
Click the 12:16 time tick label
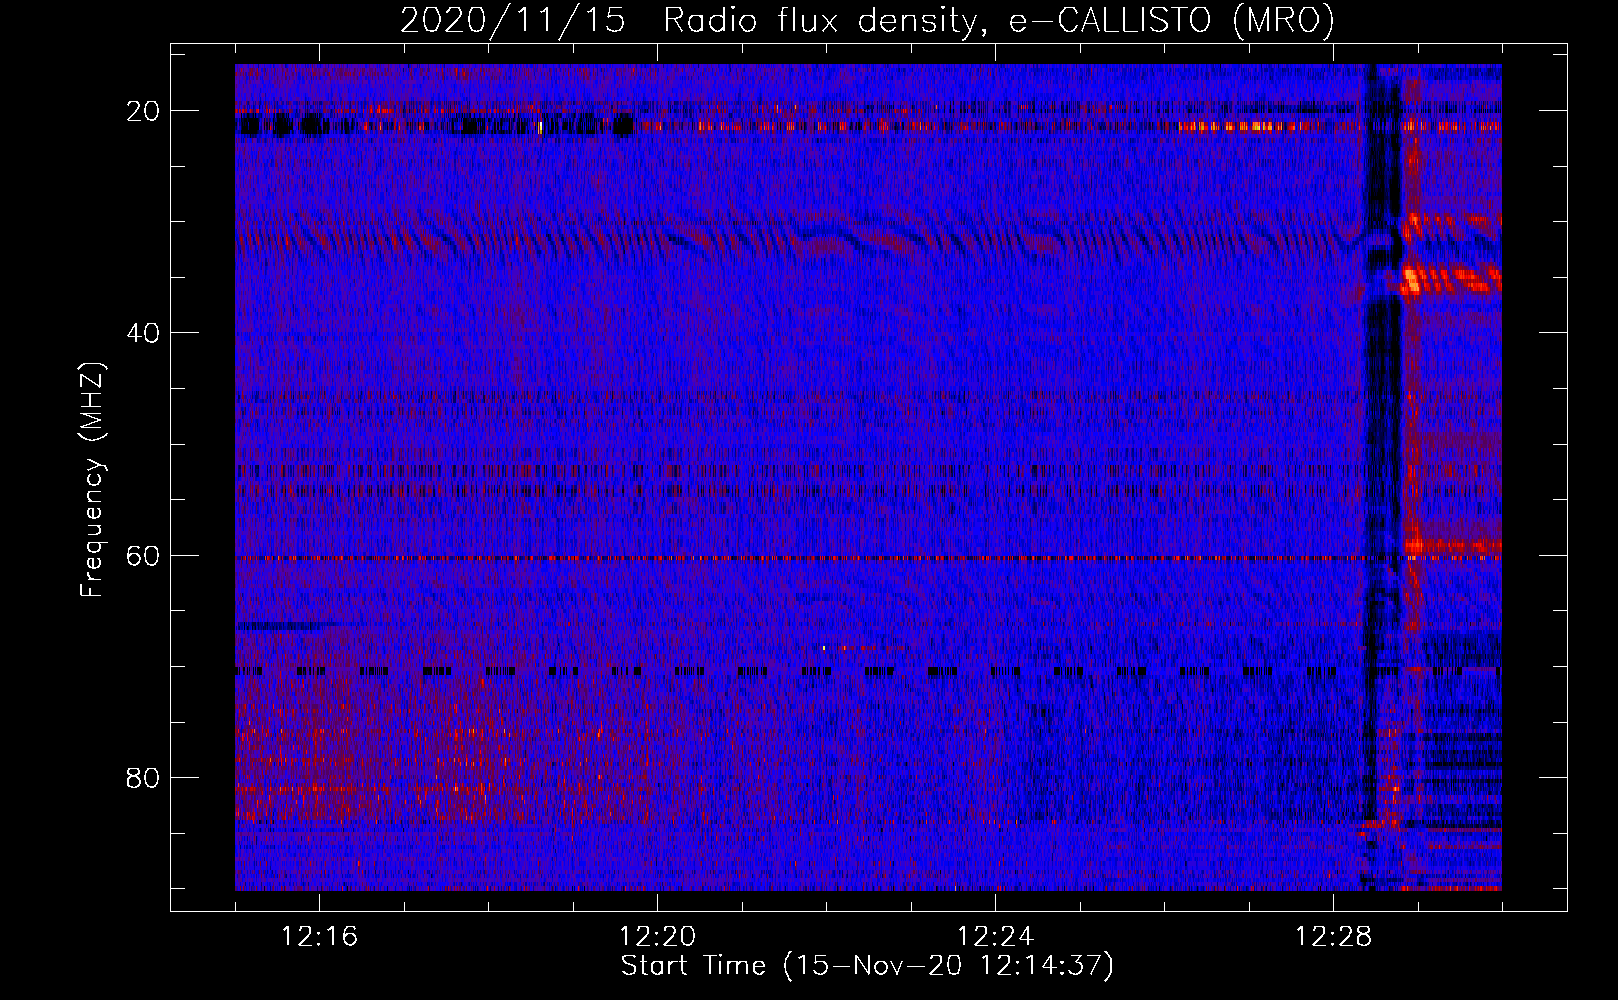pyautogui.click(x=319, y=937)
